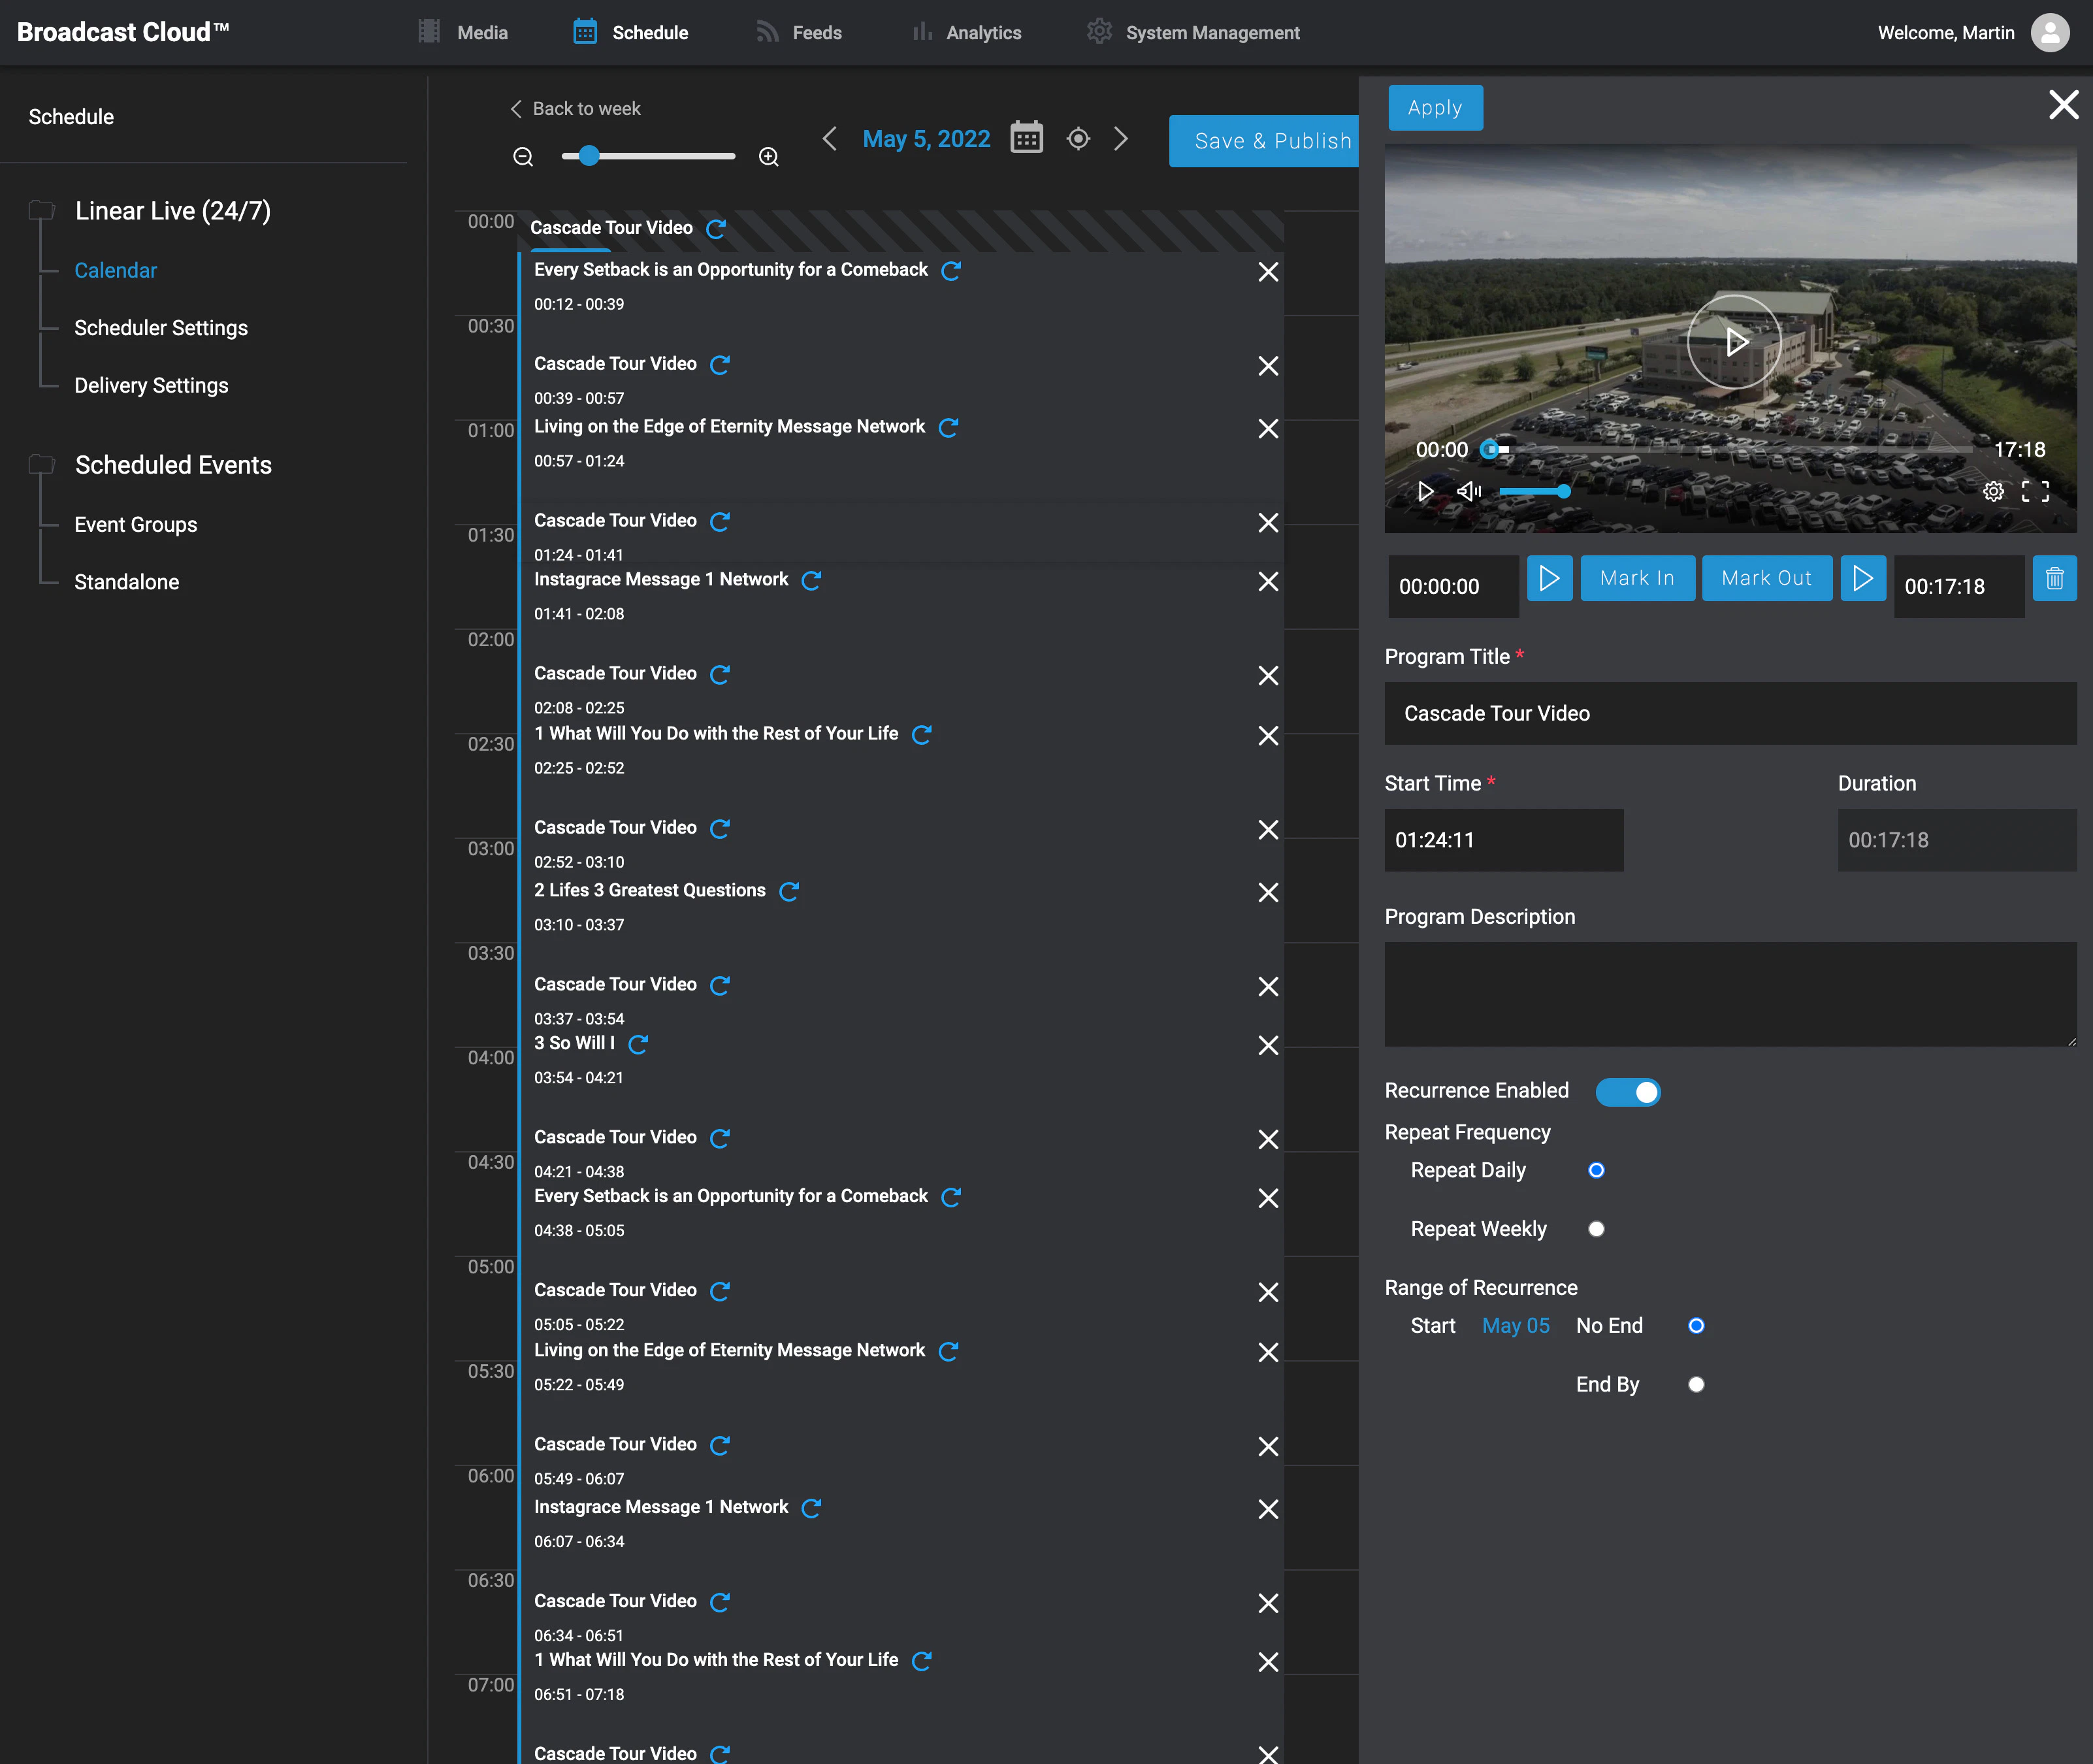Image resolution: width=2093 pixels, height=1764 pixels.
Task: Open the calendar picker next to May 5, 2022
Action: (1026, 138)
